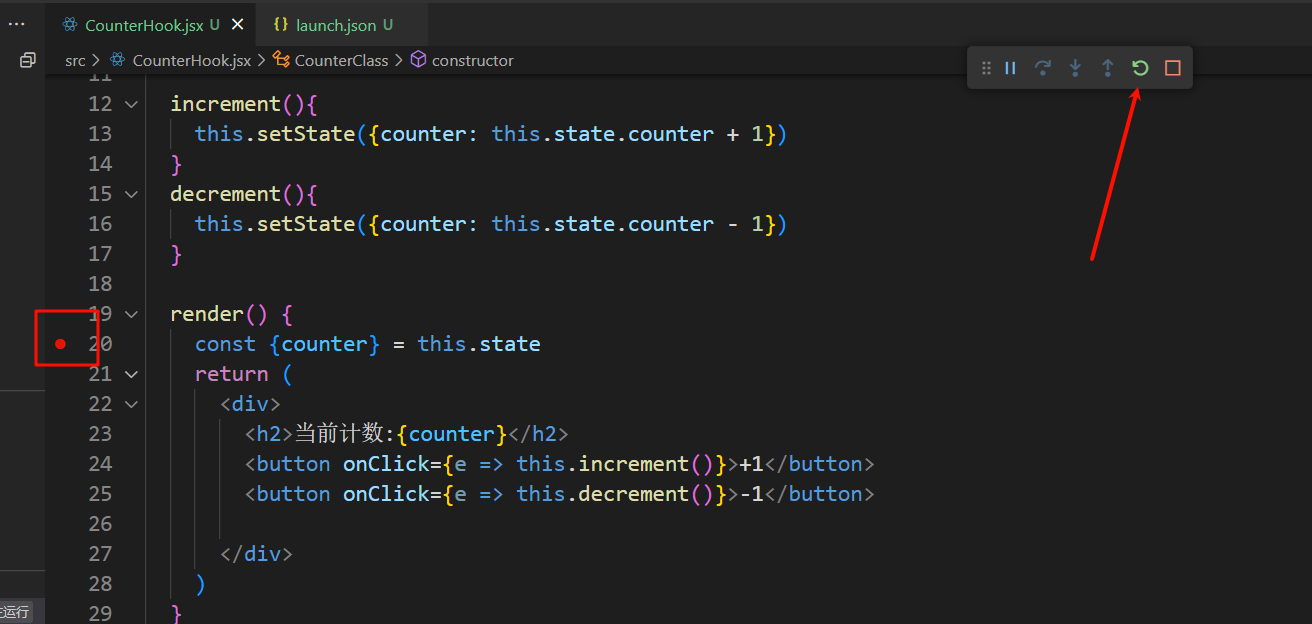Screen dimensions: 1312x624
Task: Click this.decrement() in the onClick on line 25
Action: [x=615, y=494]
